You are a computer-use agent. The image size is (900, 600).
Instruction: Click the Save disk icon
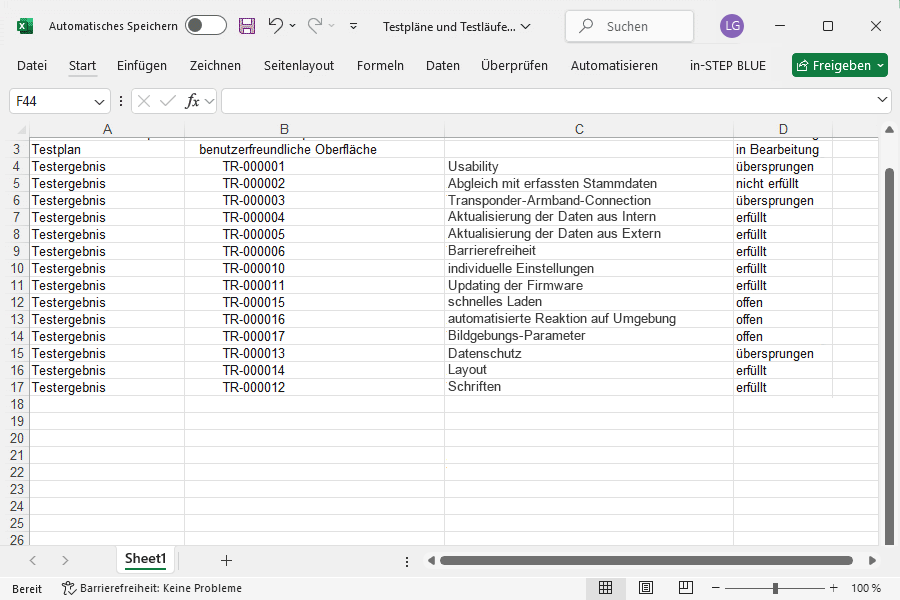pyautogui.click(x=247, y=26)
